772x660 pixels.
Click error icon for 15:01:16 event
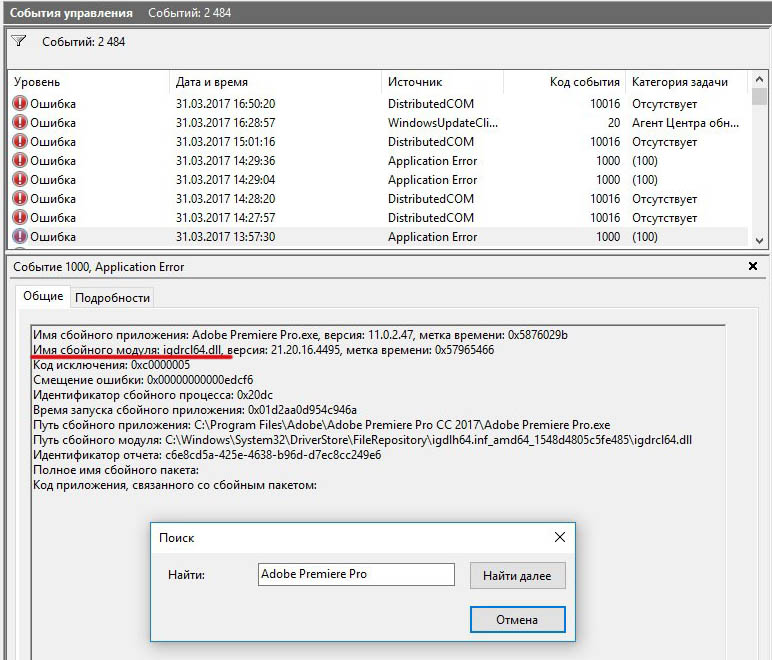click(x=20, y=141)
